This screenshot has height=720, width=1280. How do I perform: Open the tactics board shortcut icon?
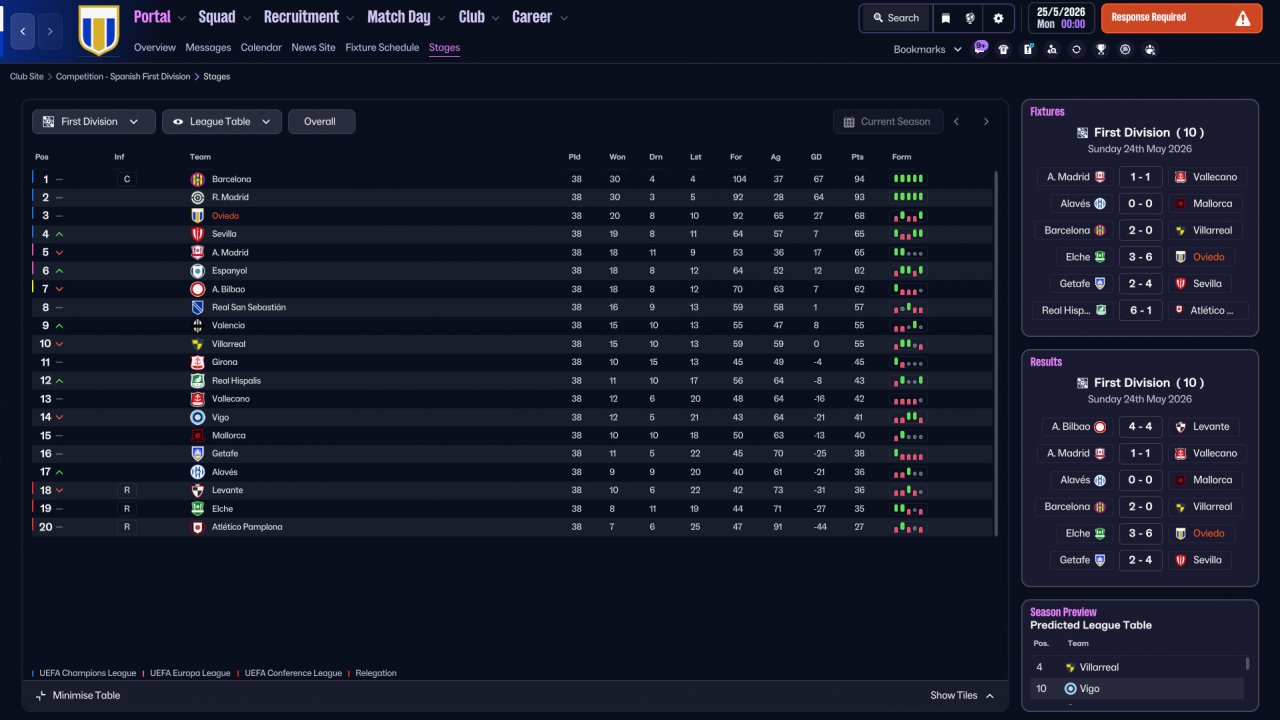point(1028,49)
